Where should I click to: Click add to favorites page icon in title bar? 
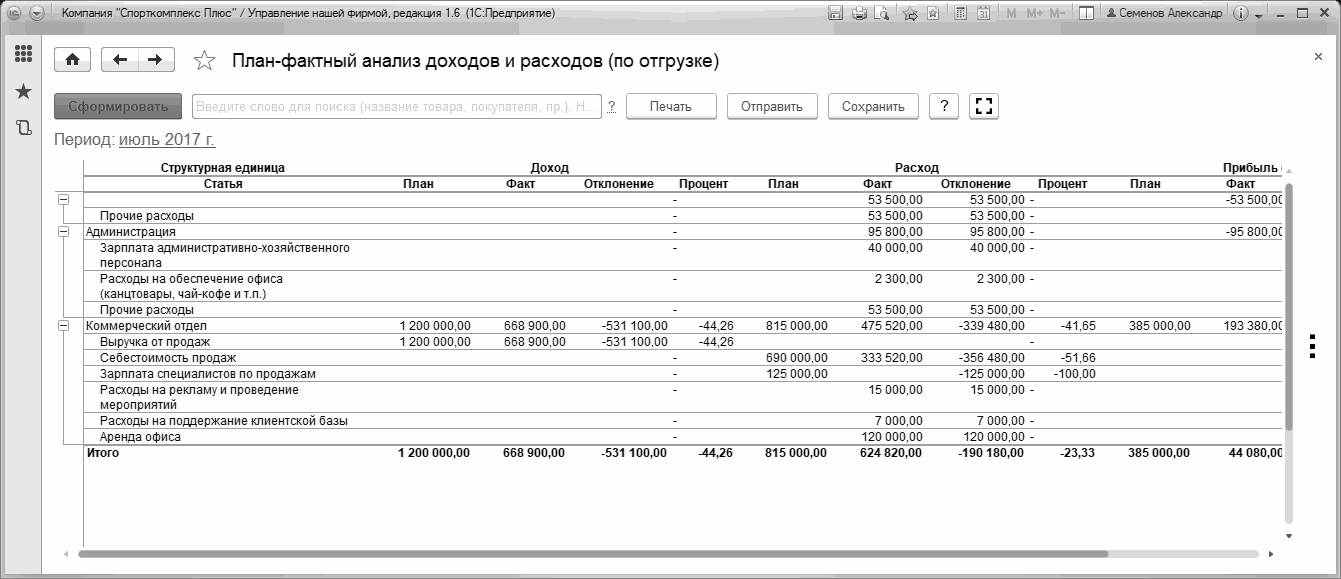932,14
